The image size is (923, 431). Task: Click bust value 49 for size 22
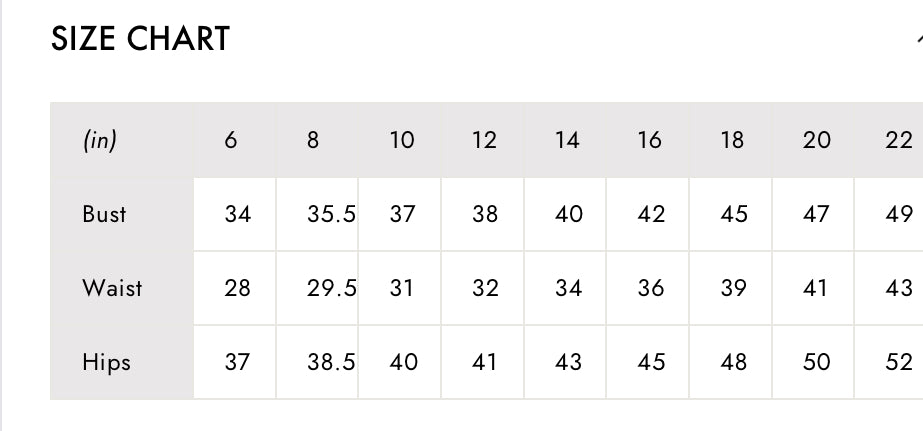pyautogui.click(x=899, y=214)
